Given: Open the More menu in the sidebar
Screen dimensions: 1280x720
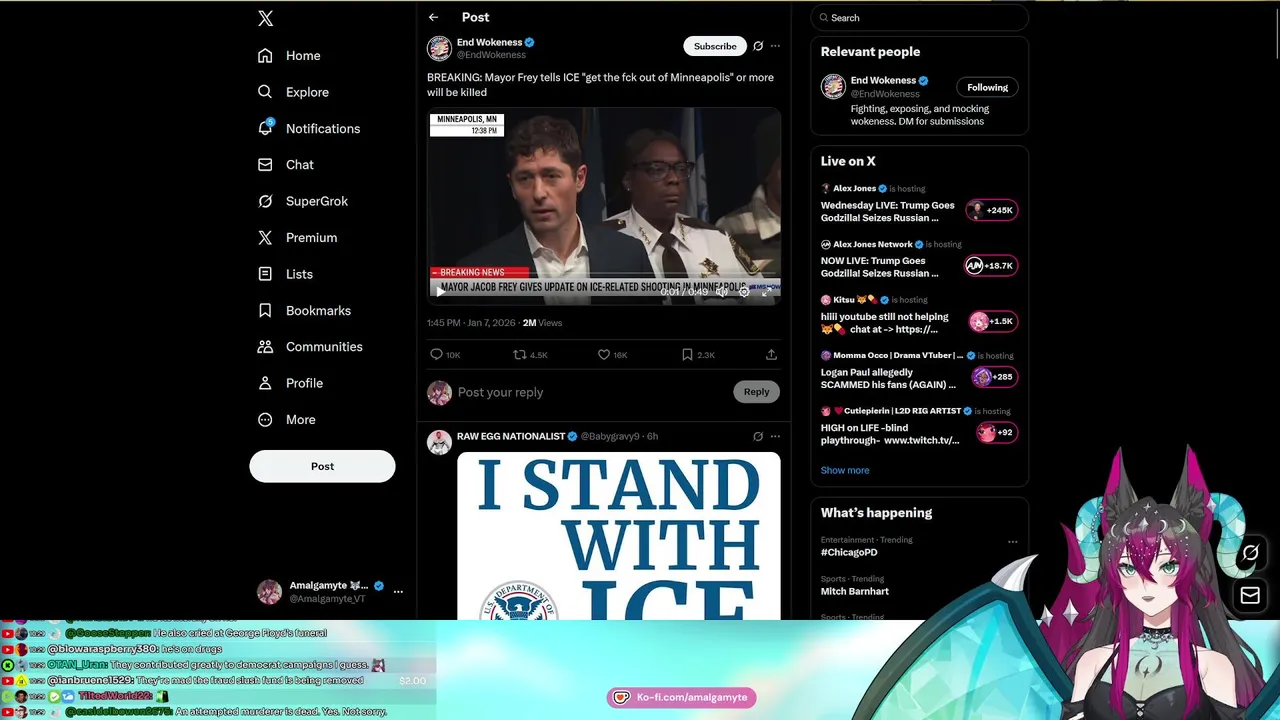Looking at the screenshot, I should [x=286, y=420].
